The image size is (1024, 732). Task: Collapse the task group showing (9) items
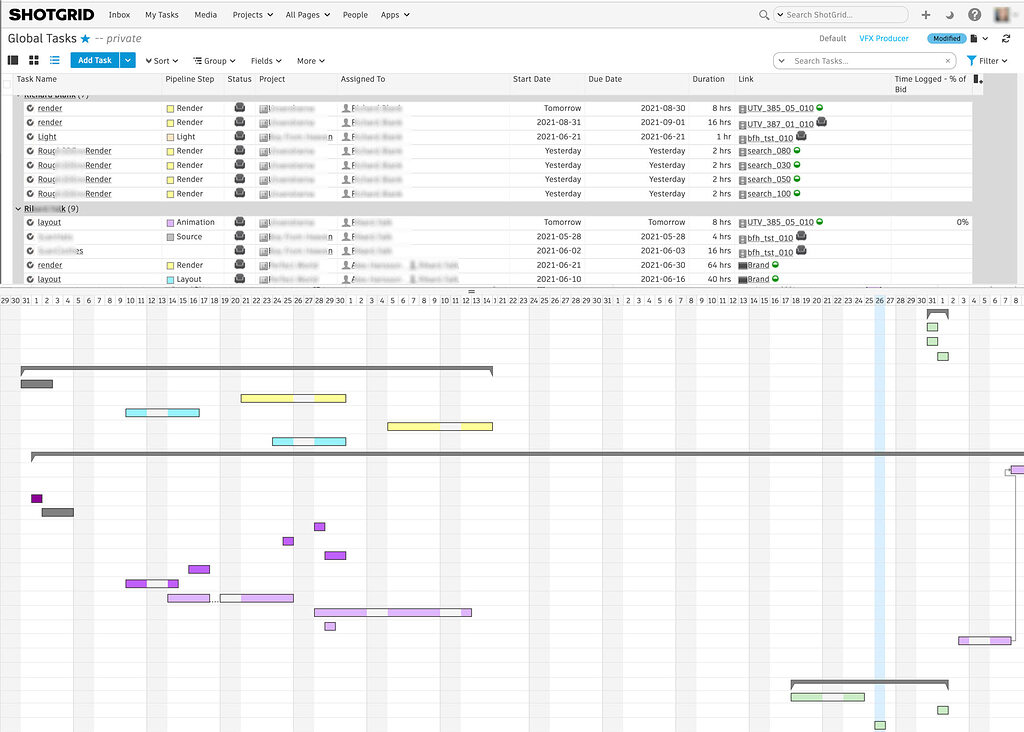point(17,208)
